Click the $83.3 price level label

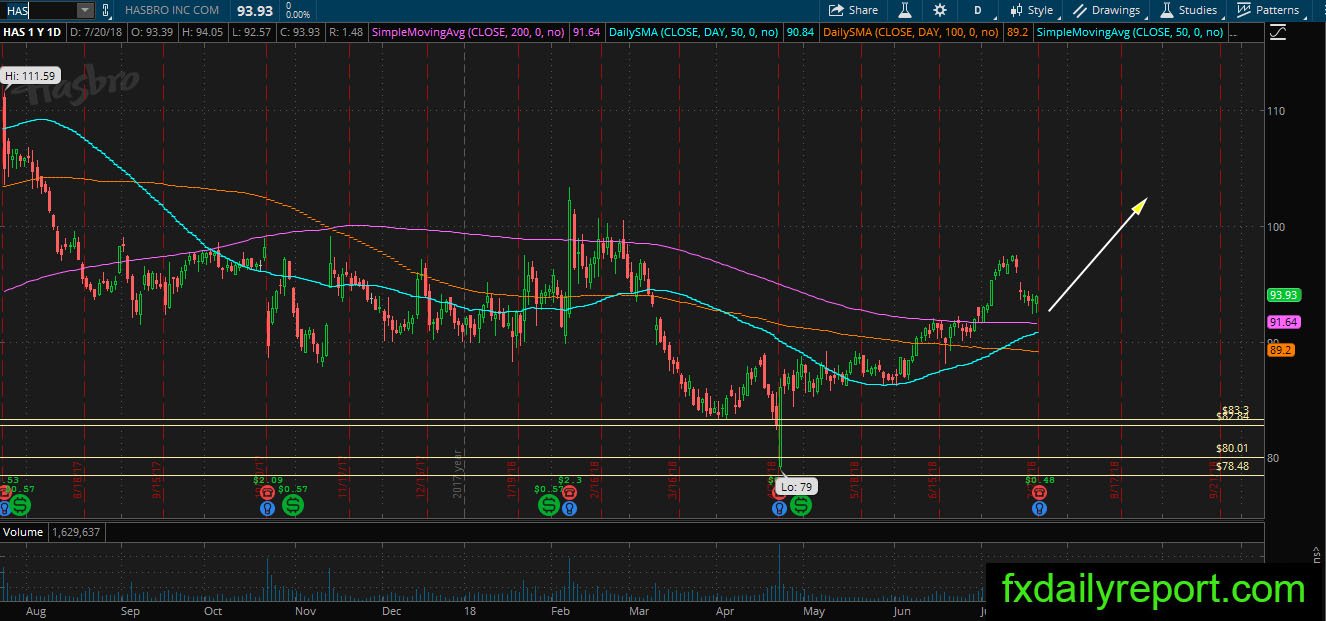(x=1235, y=410)
